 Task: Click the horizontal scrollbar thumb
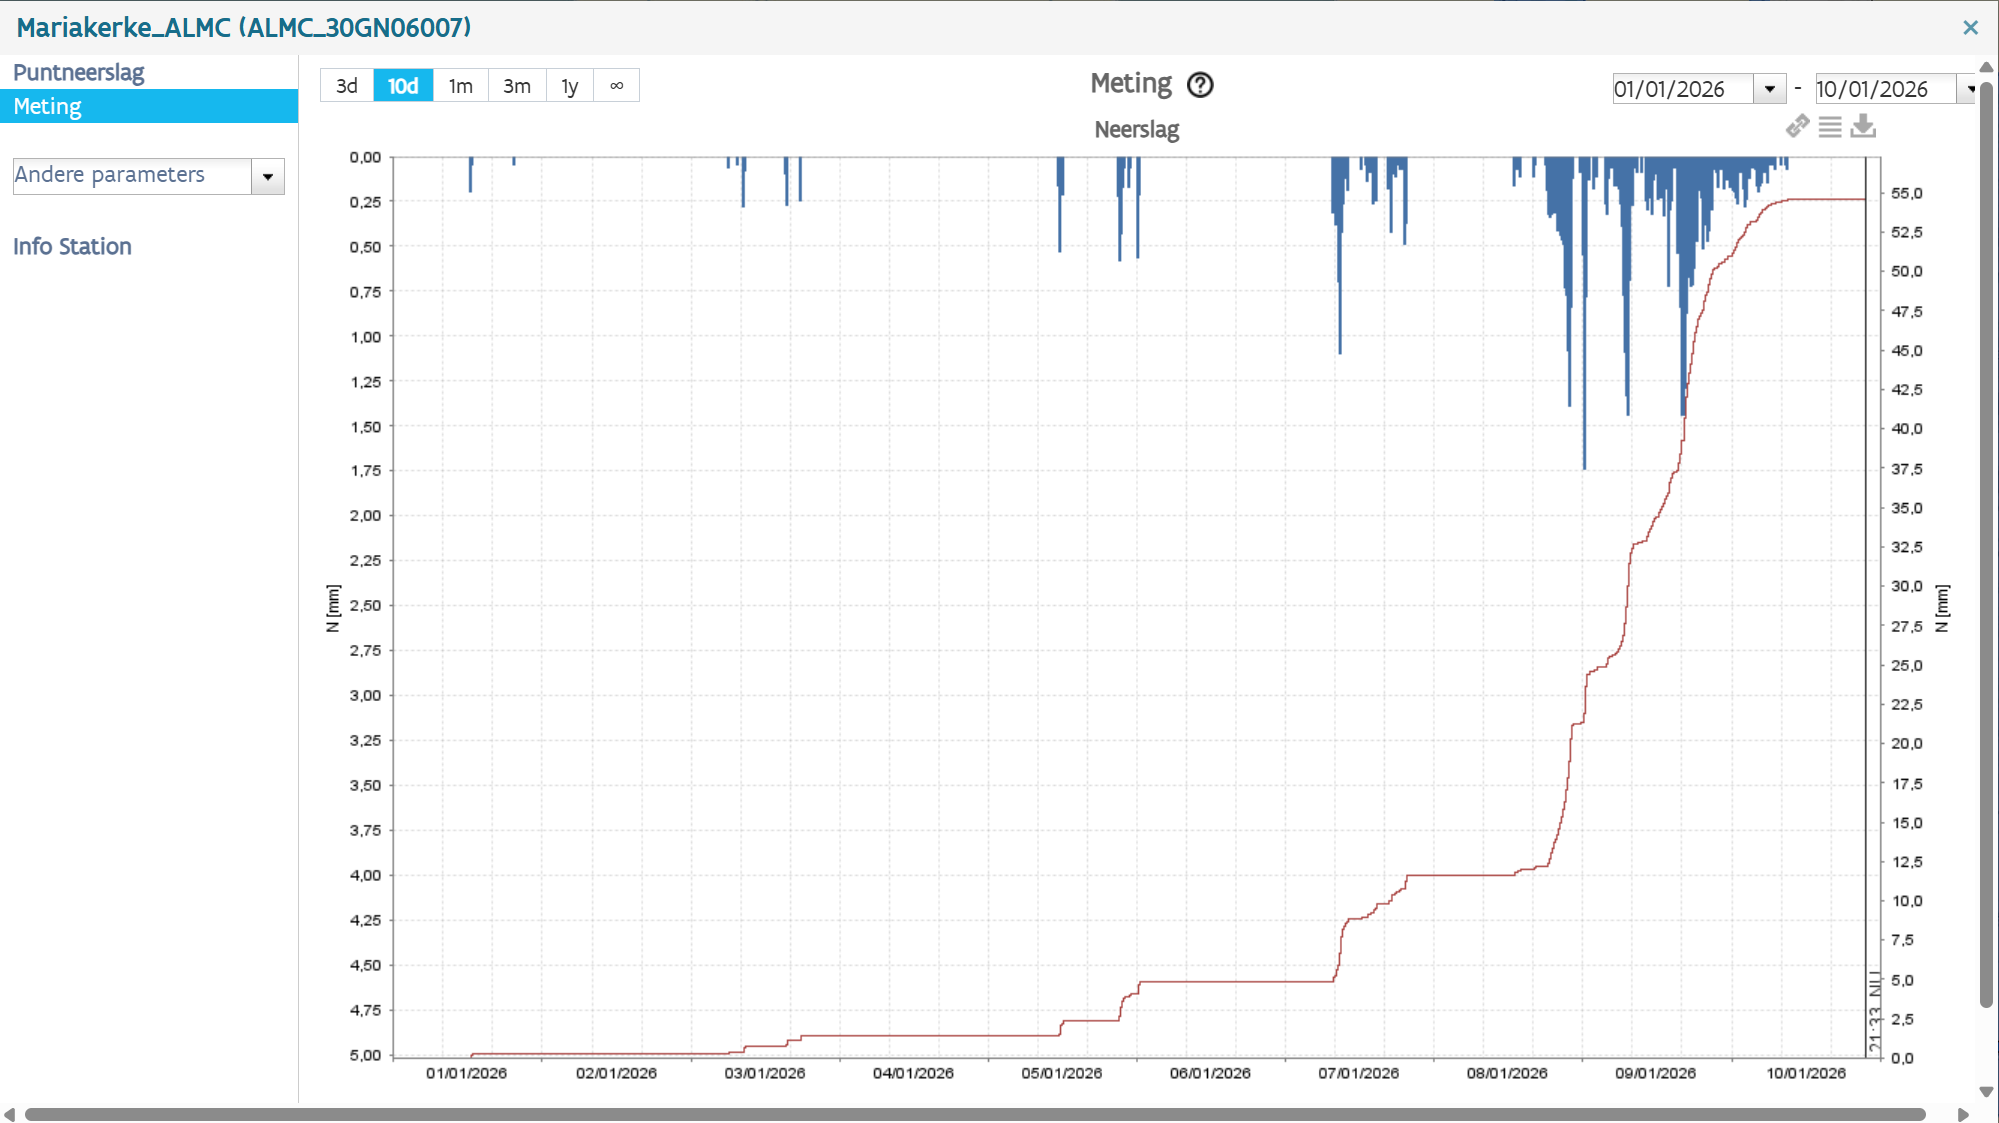pos(975,1114)
